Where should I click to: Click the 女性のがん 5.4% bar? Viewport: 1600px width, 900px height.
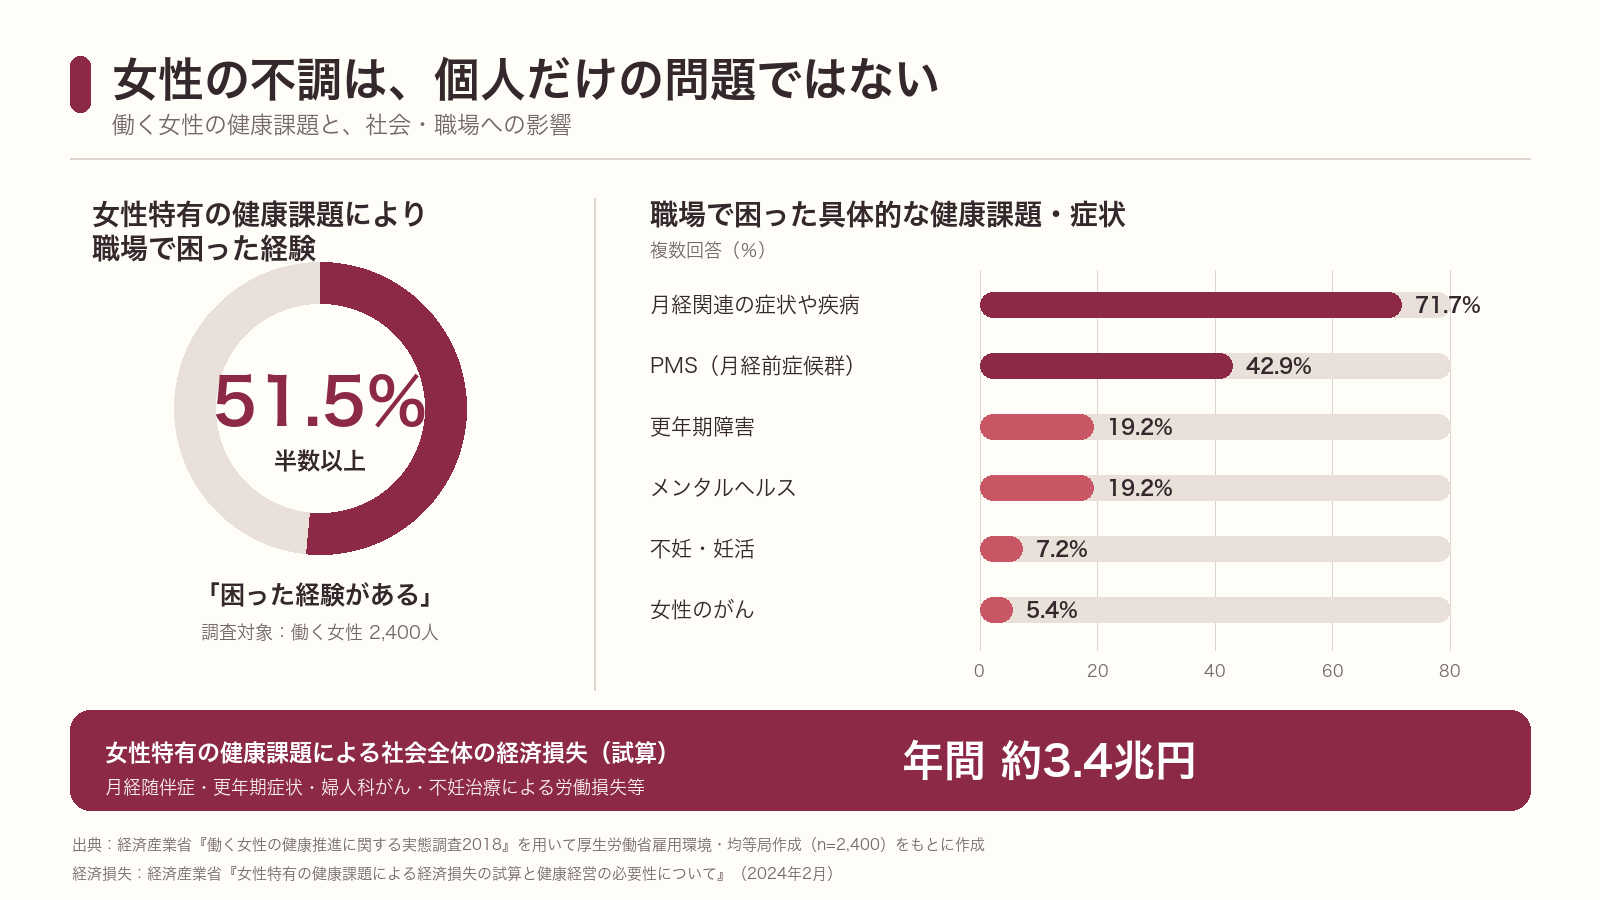pos(997,610)
